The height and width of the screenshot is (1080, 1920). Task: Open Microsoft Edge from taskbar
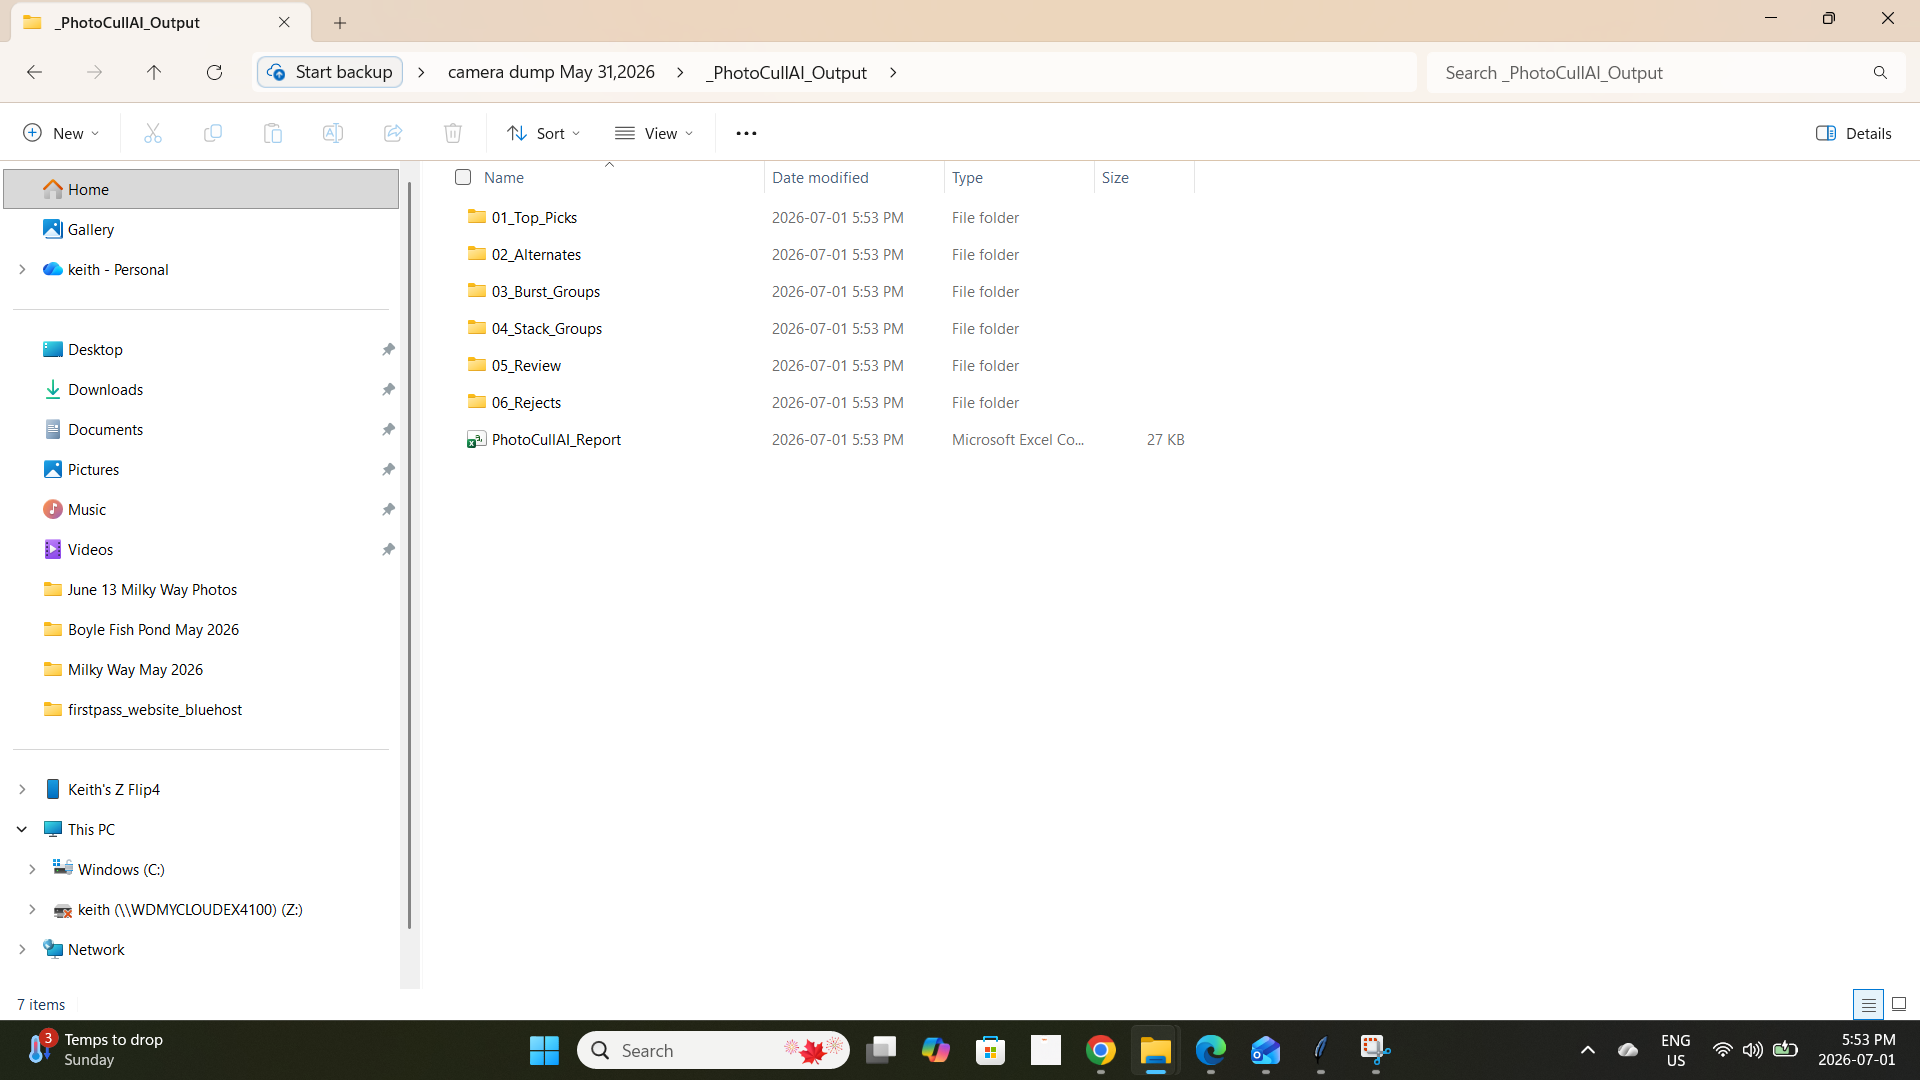click(1211, 1050)
